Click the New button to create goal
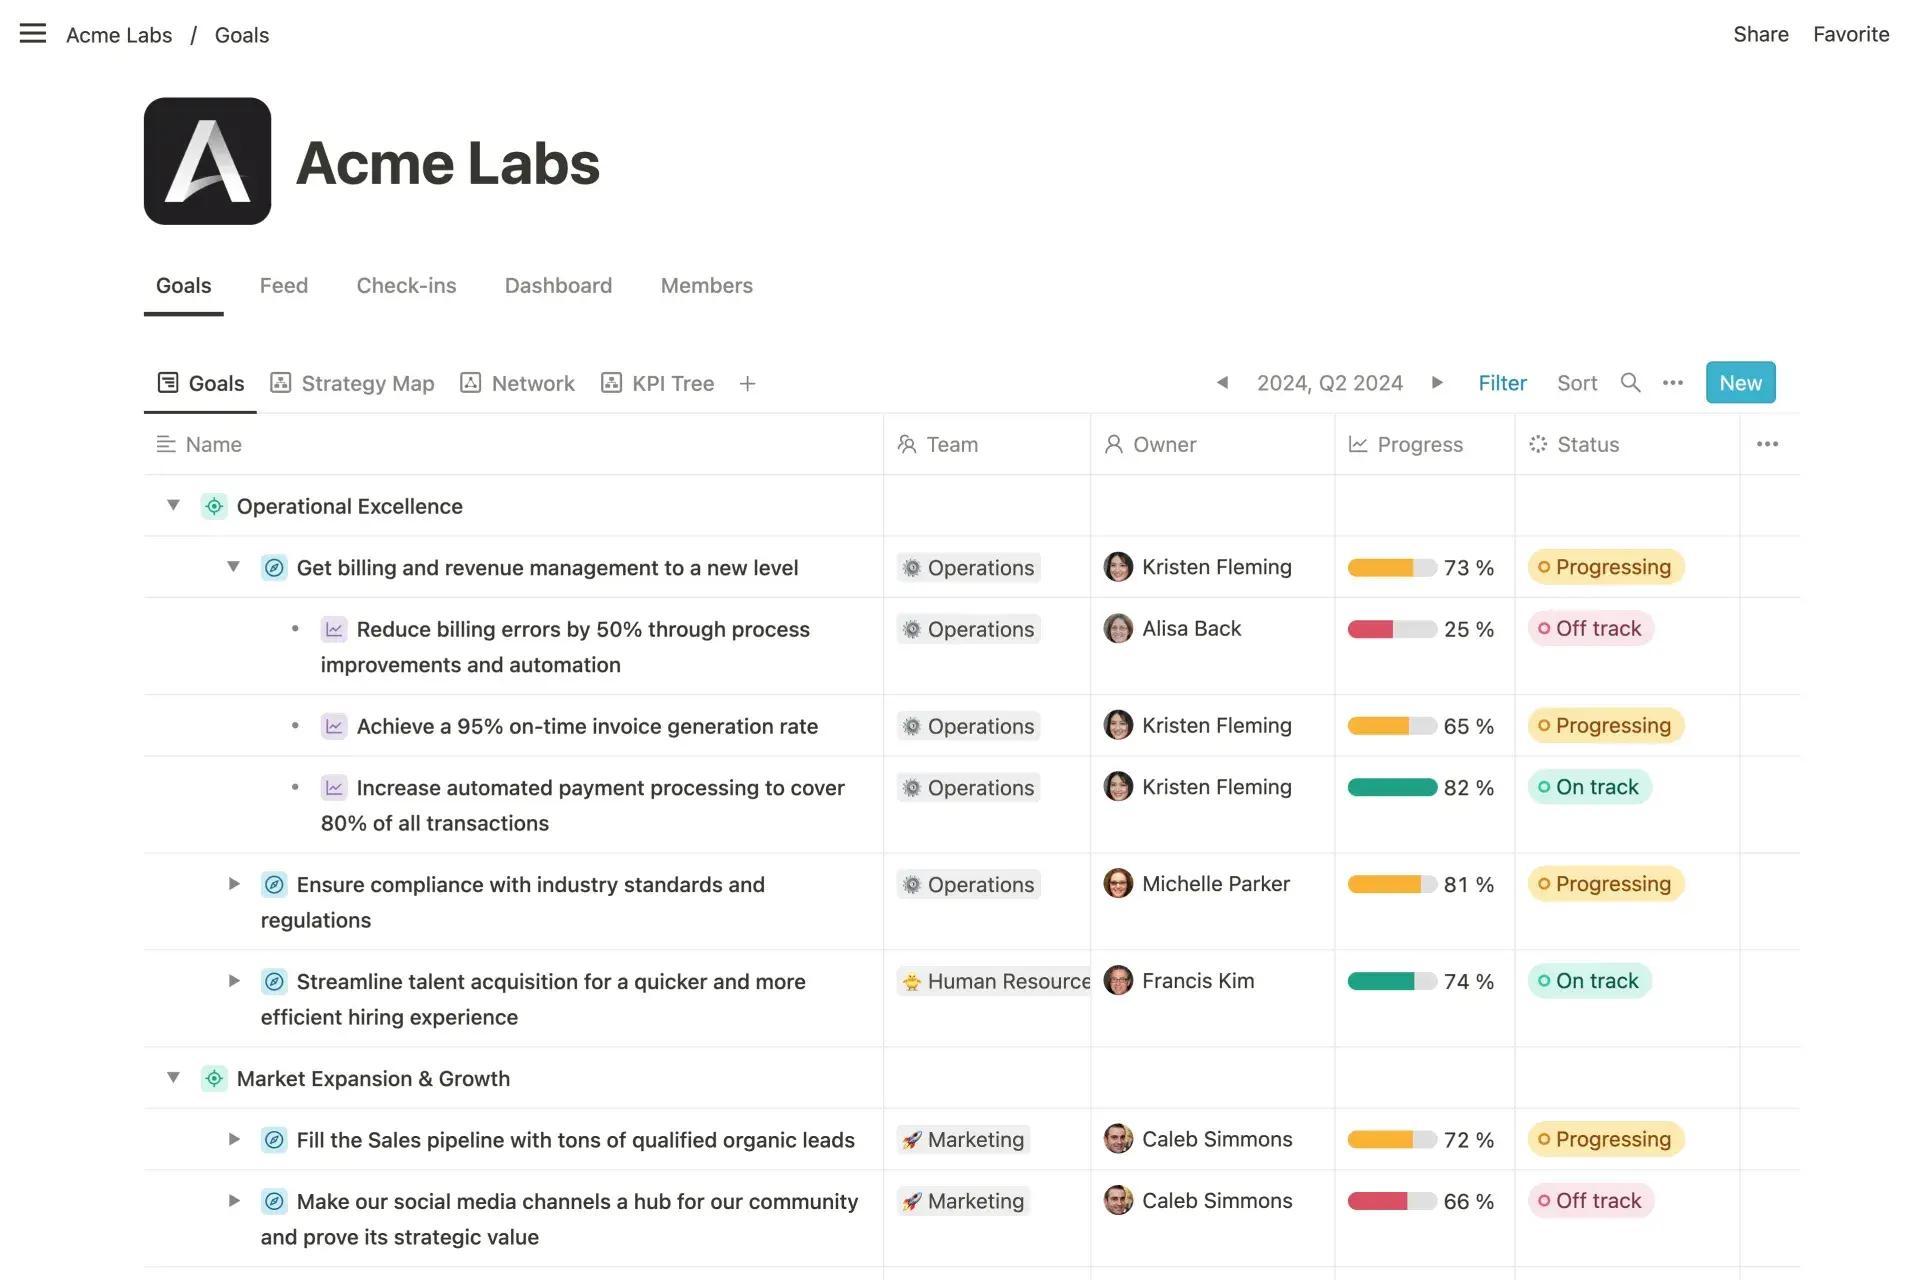Image resolution: width=1920 pixels, height=1280 pixels. click(1740, 381)
